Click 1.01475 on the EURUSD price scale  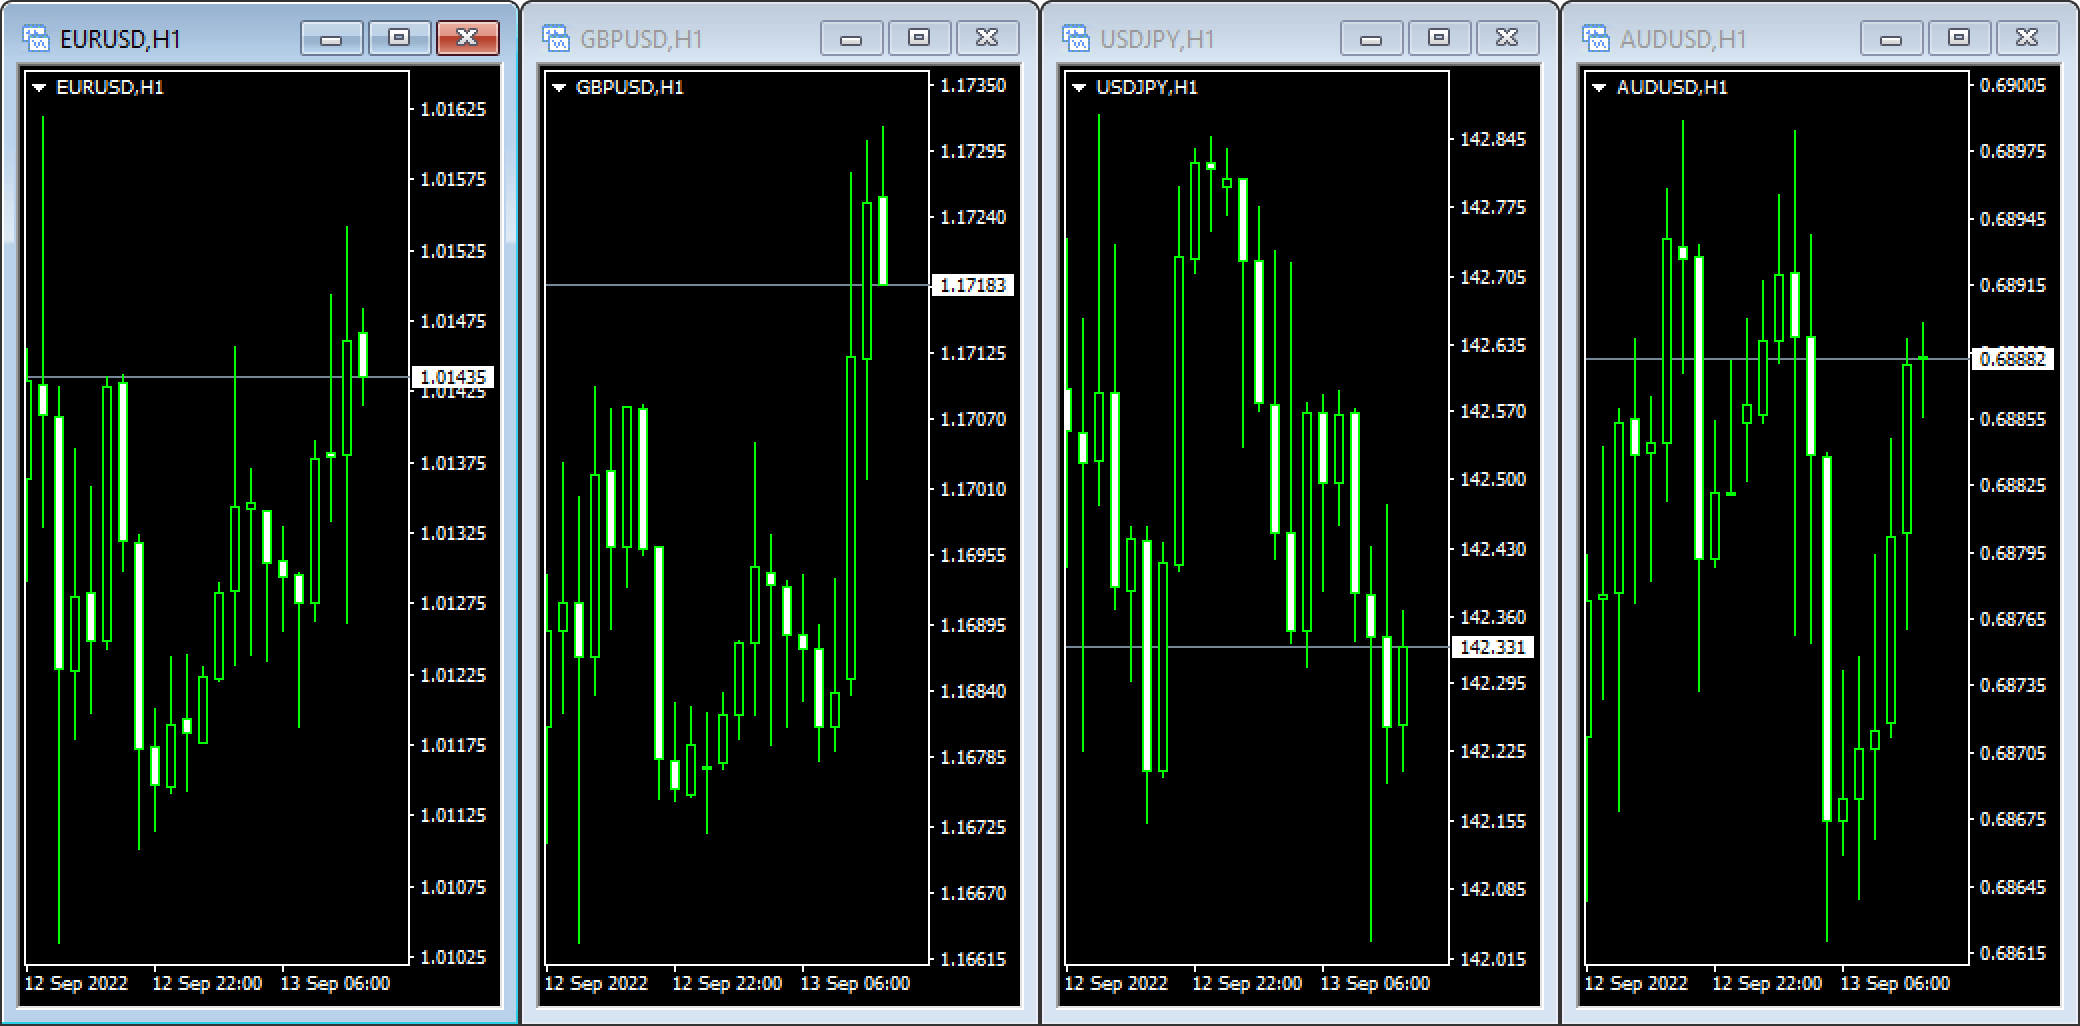[453, 321]
